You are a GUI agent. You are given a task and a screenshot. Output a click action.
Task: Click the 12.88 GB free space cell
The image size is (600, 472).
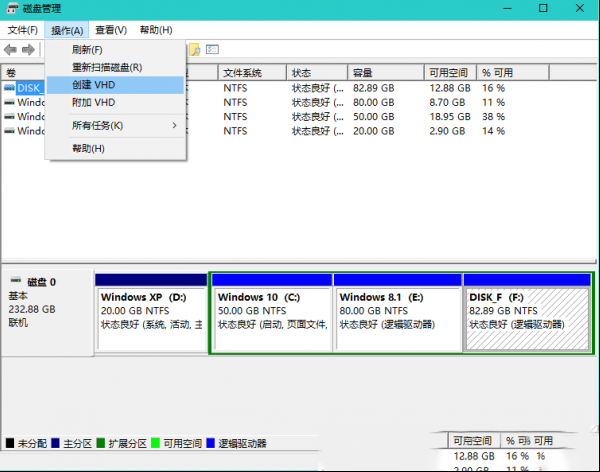[450, 88]
